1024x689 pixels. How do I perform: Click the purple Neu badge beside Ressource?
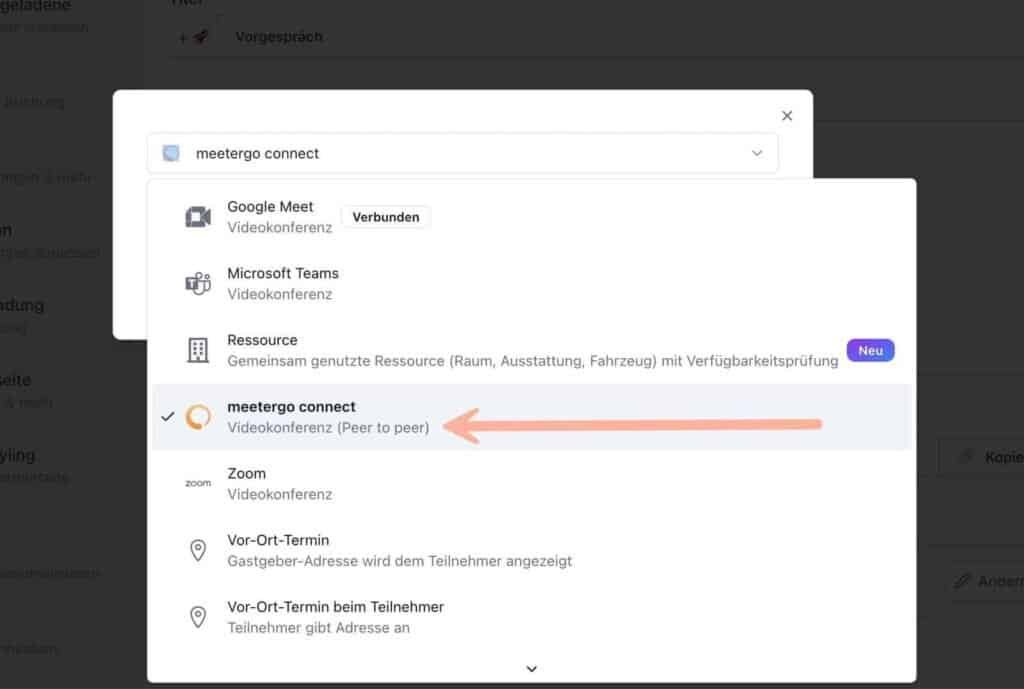(x=869, y=350)
